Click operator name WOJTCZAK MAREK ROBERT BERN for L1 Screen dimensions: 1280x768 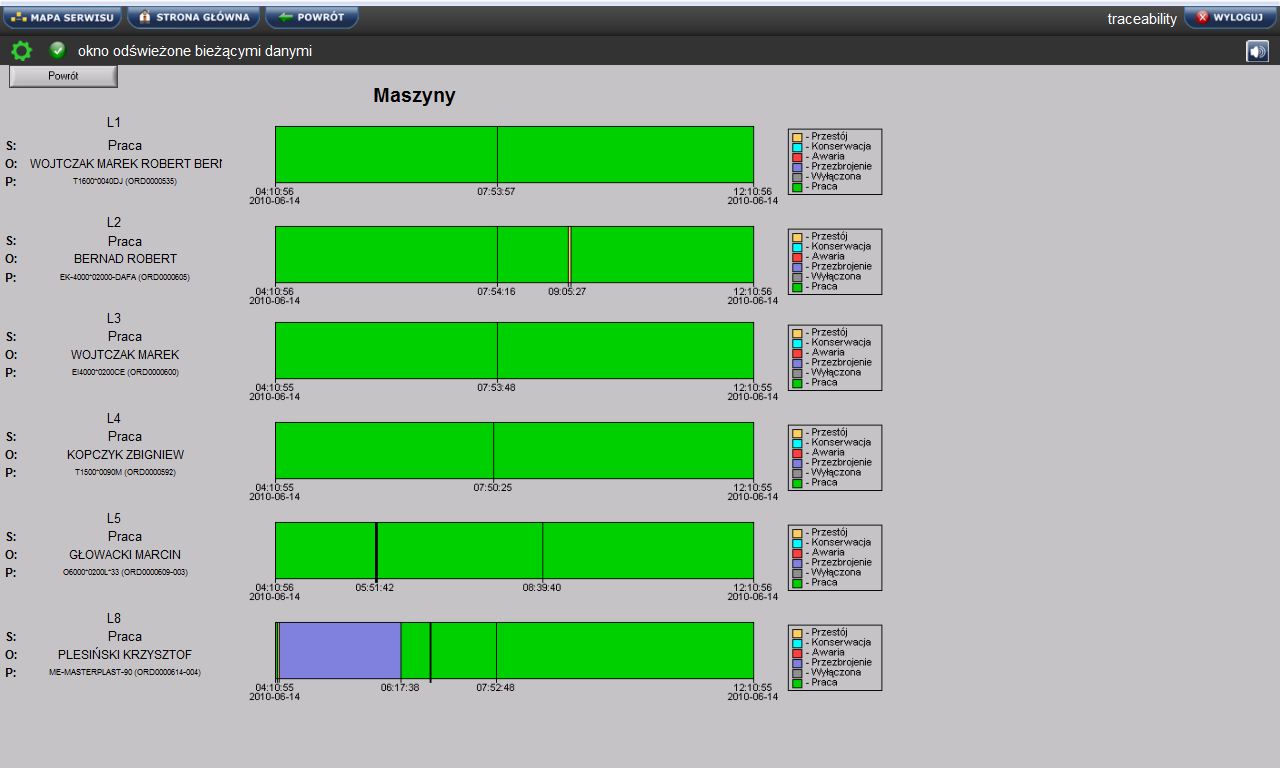(125, 163)
